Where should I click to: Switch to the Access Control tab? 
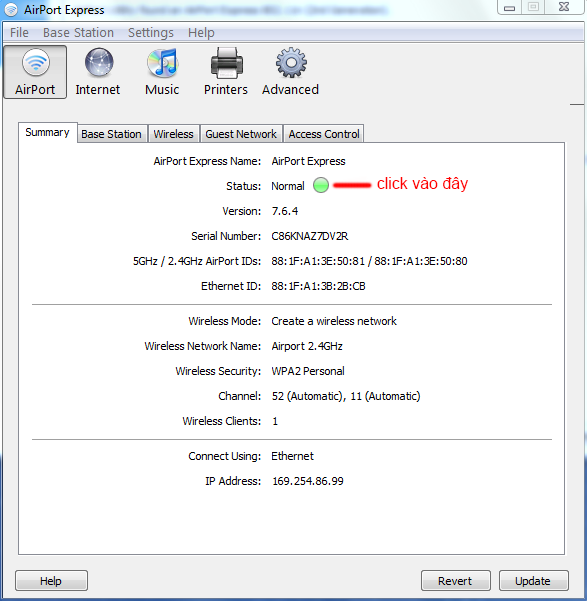pos(324,134)
